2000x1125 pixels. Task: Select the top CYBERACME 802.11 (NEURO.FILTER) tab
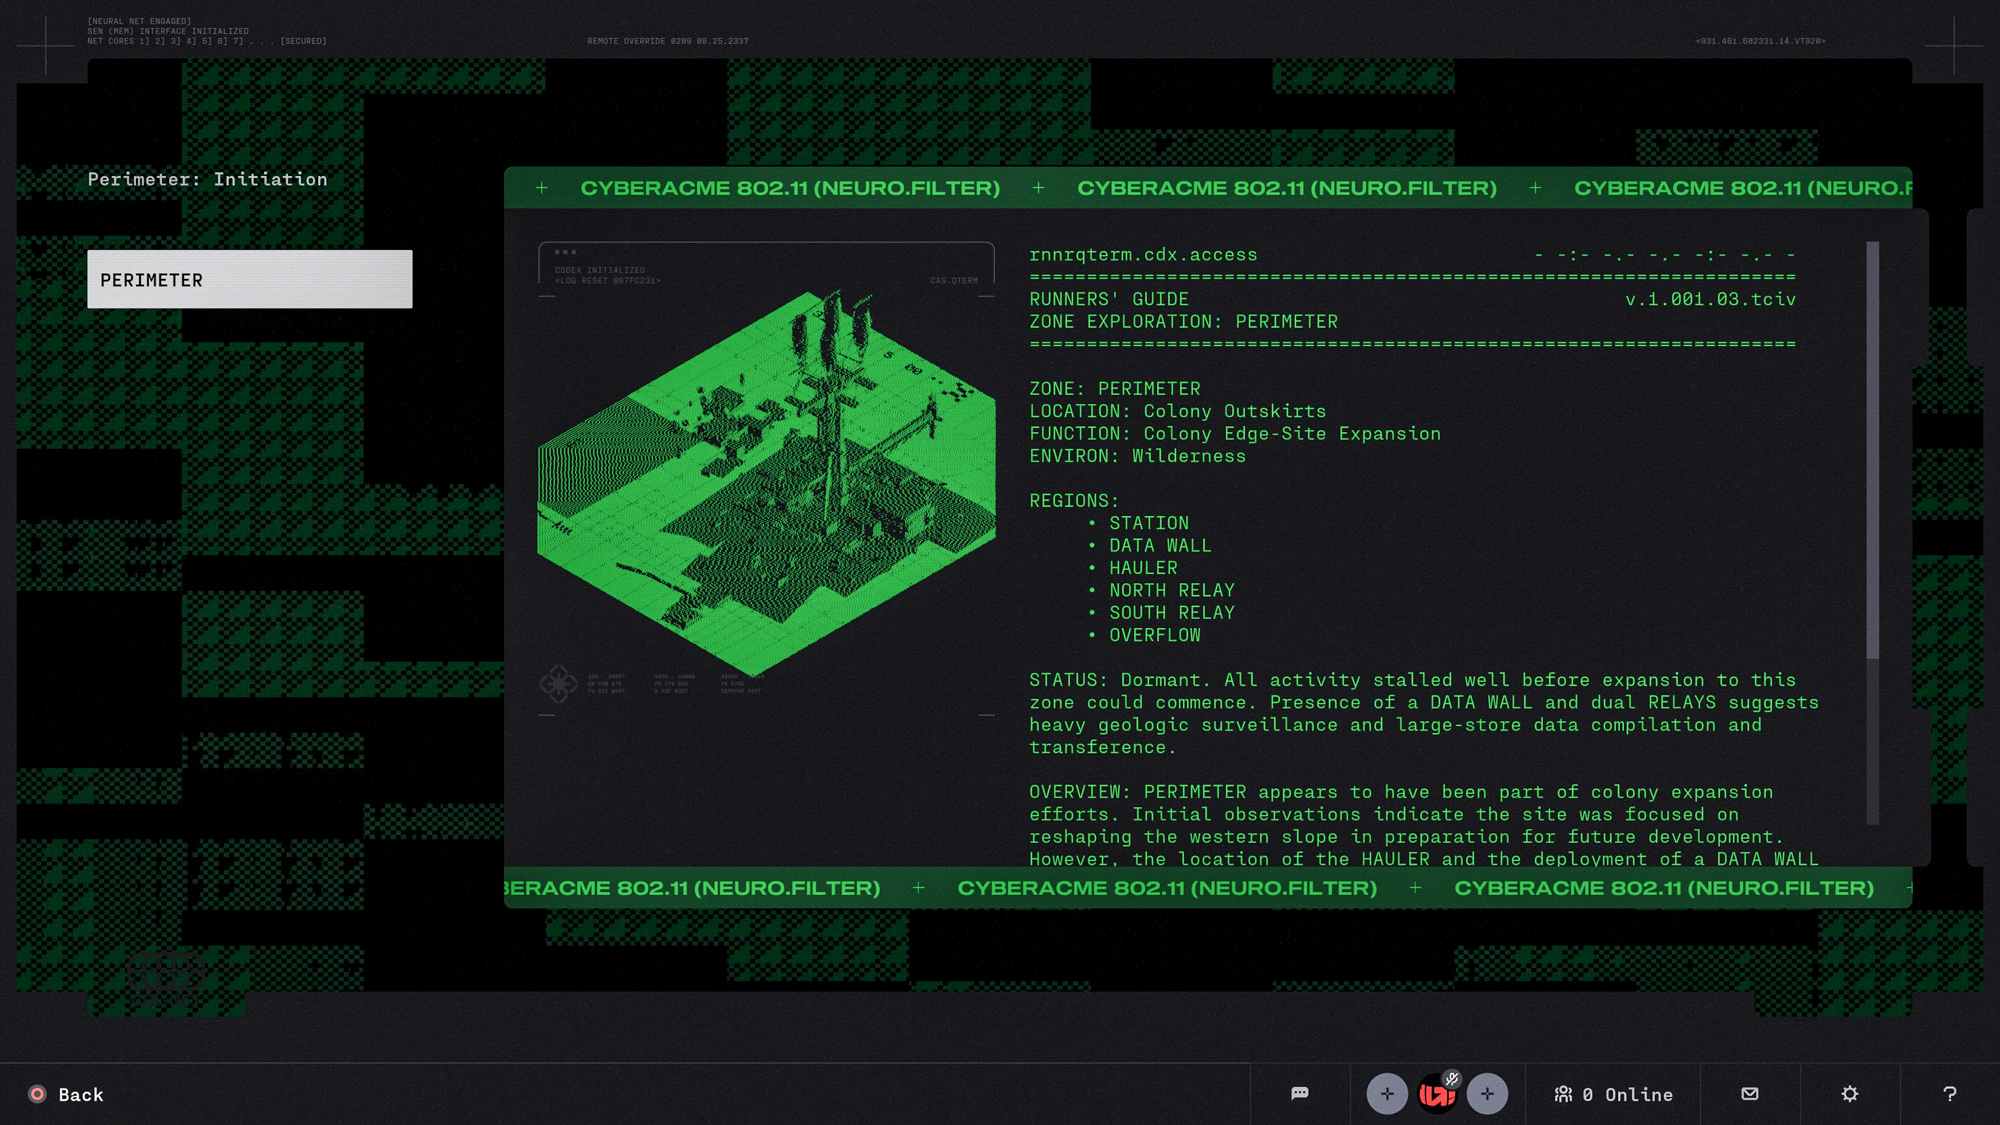click(790, 188)
